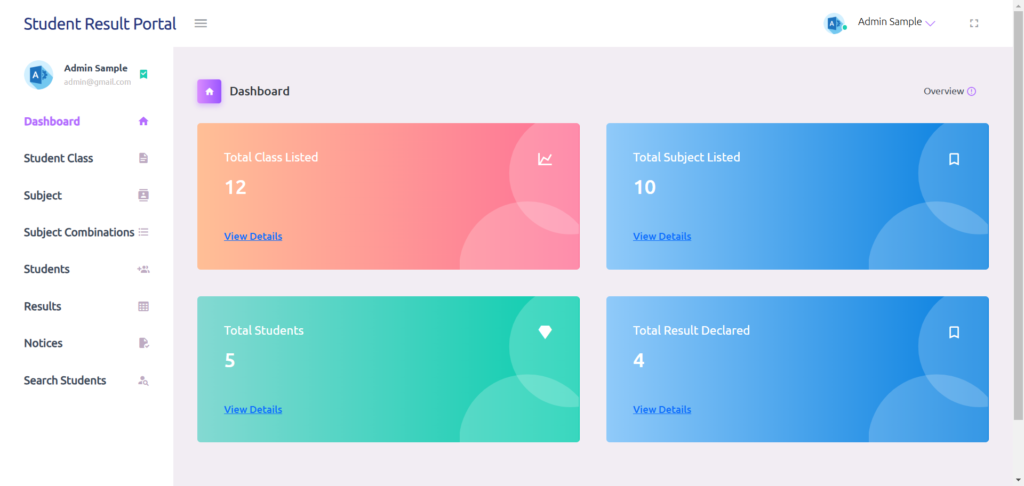Click the green bookmark-check icon near admin profile
1024x486 pixels.
144,74
